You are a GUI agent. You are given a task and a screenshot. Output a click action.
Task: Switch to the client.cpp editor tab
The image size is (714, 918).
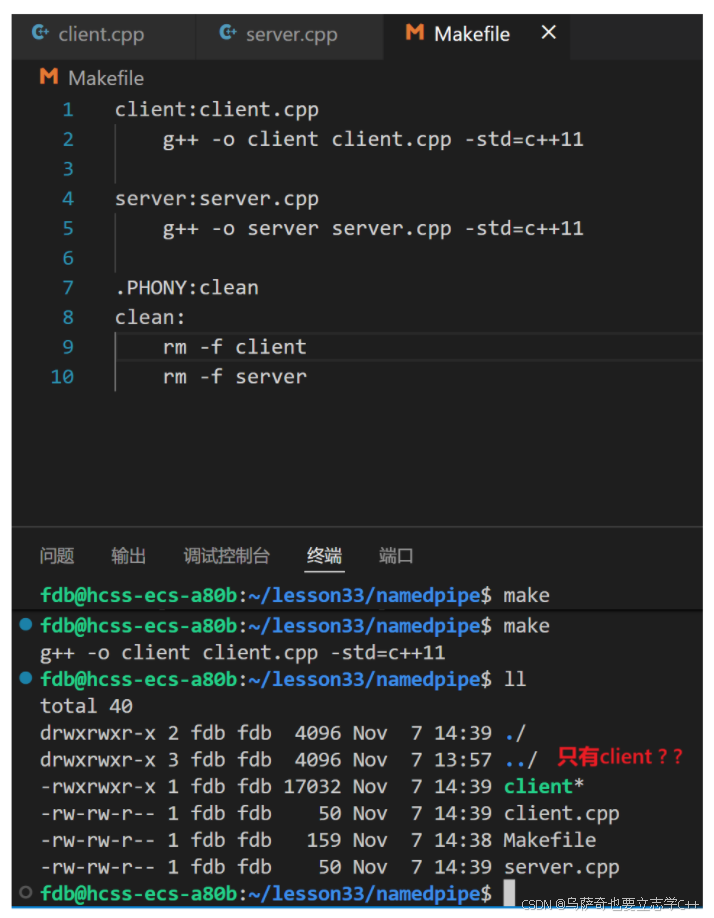pyautogui.click(x=103, y=35)
